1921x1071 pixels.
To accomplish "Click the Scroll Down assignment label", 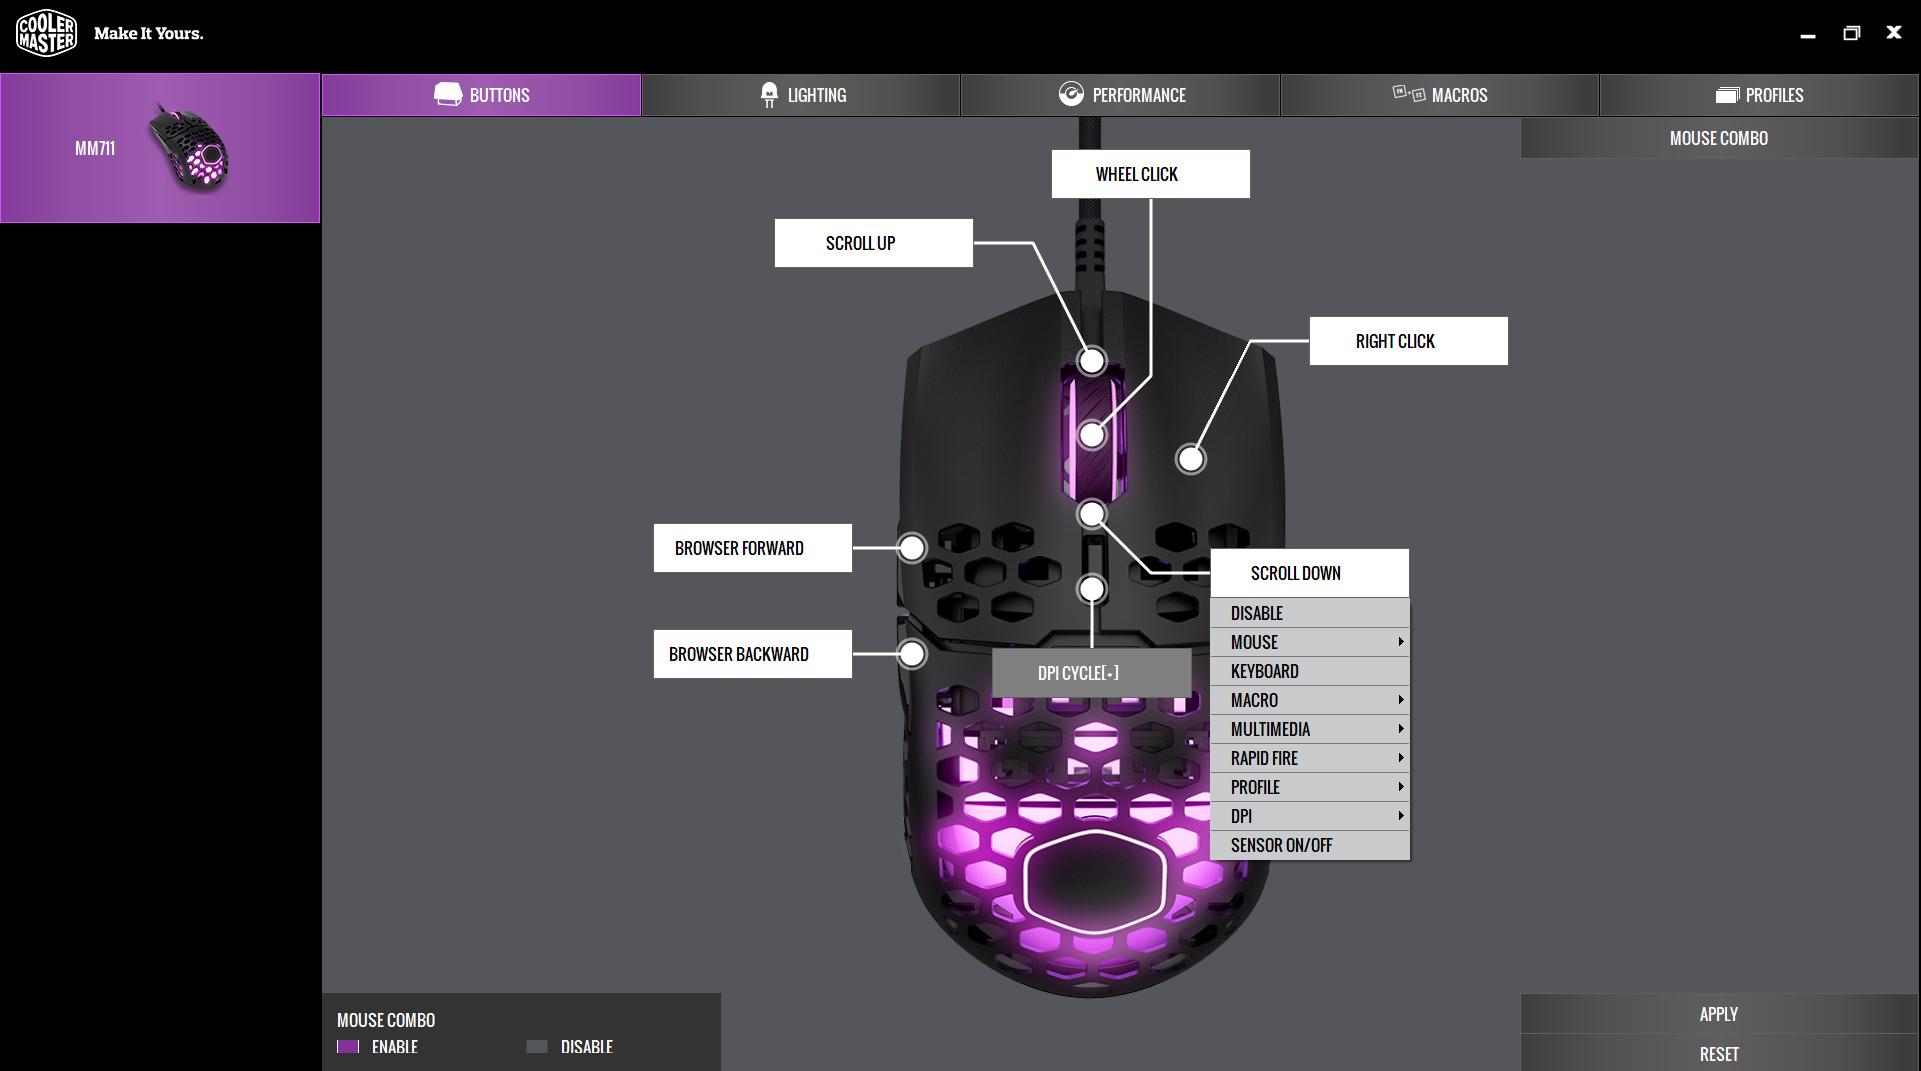I will pyautogui.click(x=1310, y=573).
